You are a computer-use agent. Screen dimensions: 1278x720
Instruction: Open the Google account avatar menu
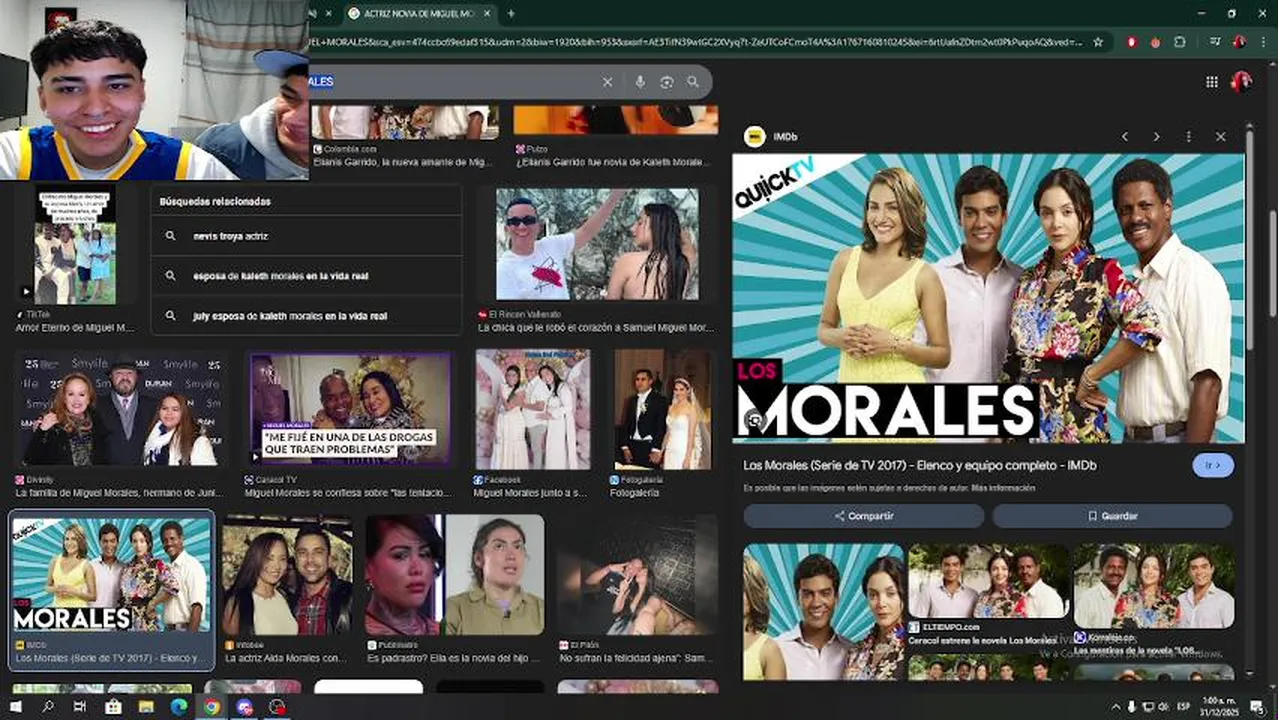(1241, 82)
